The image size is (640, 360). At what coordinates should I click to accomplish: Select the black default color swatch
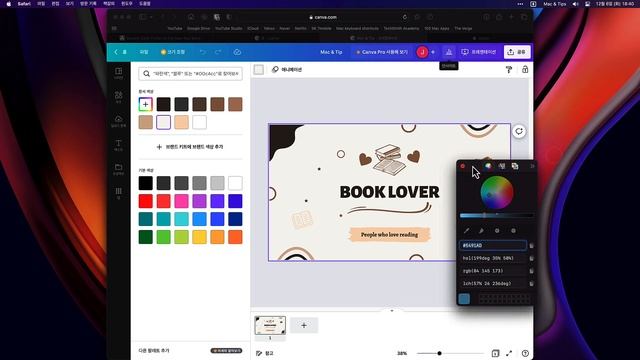click(146, 183)
